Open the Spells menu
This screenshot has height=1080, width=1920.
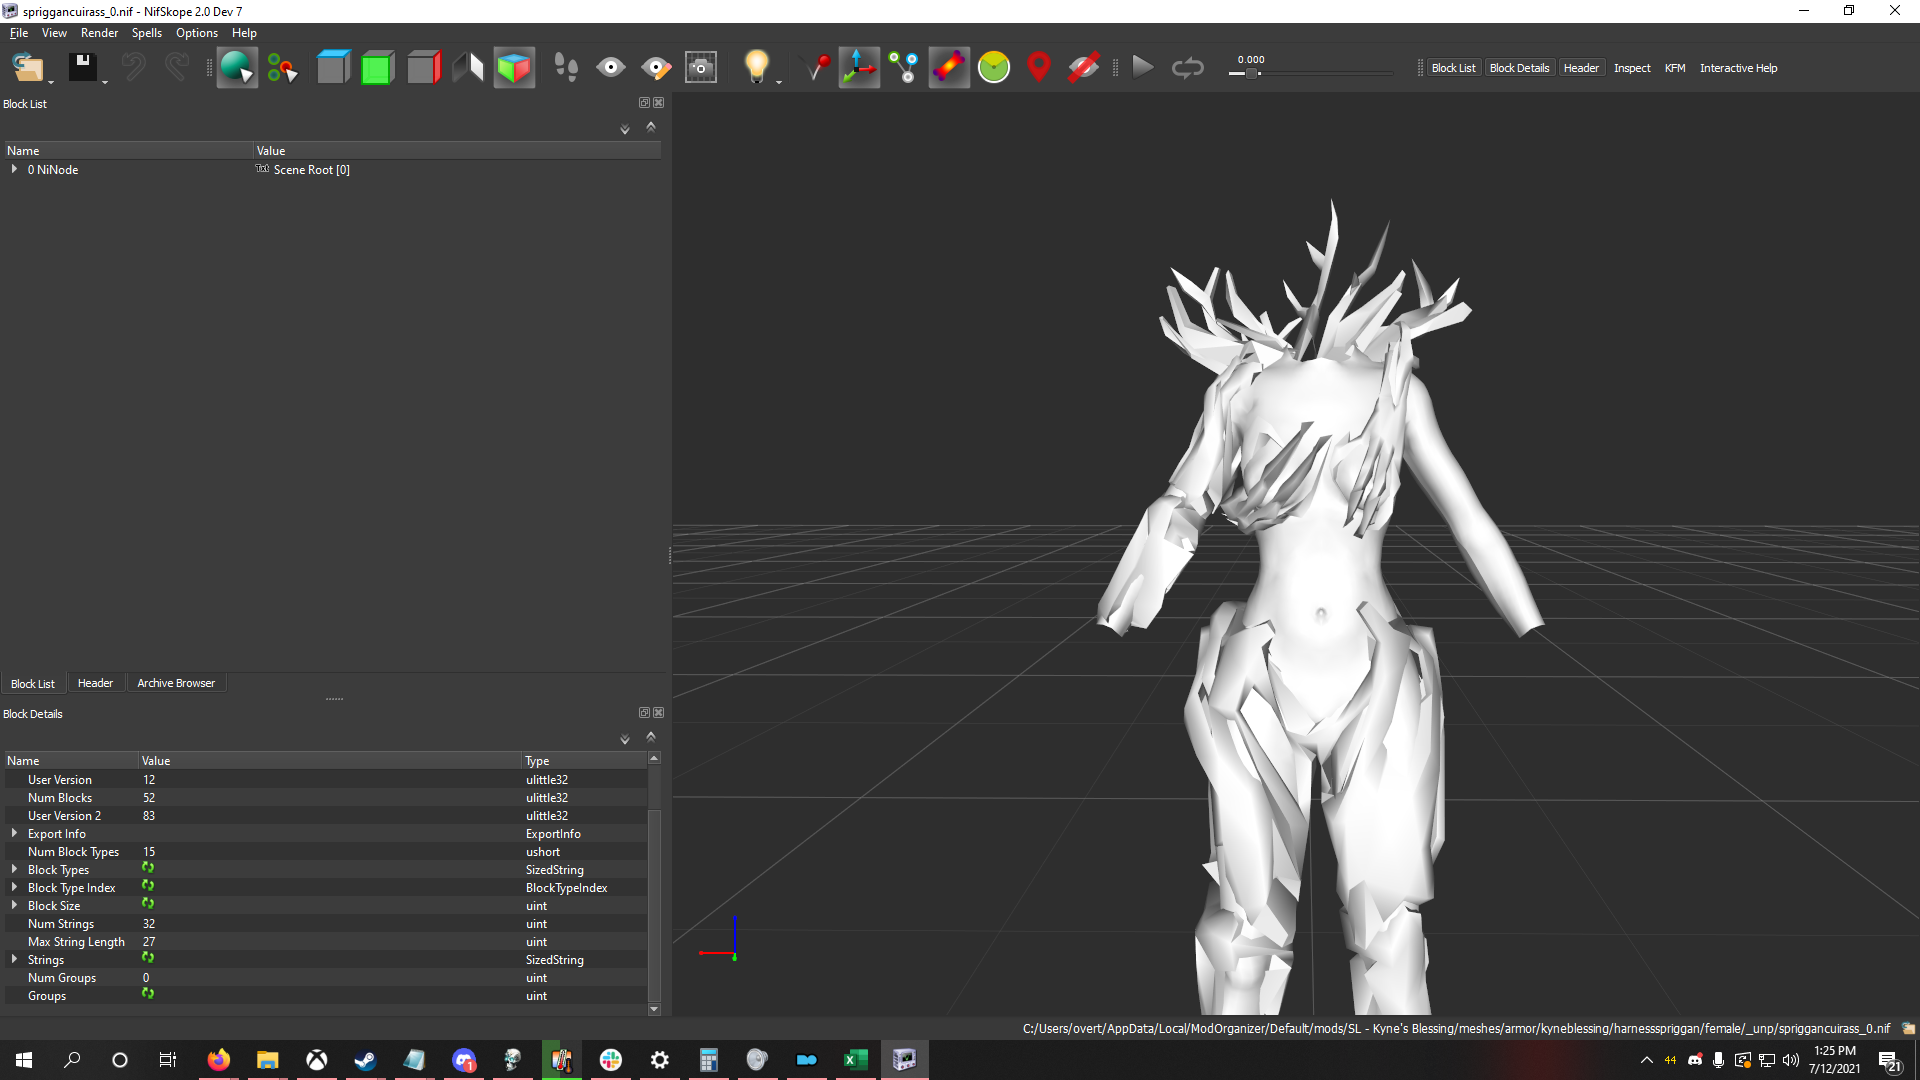coord(146,33)
